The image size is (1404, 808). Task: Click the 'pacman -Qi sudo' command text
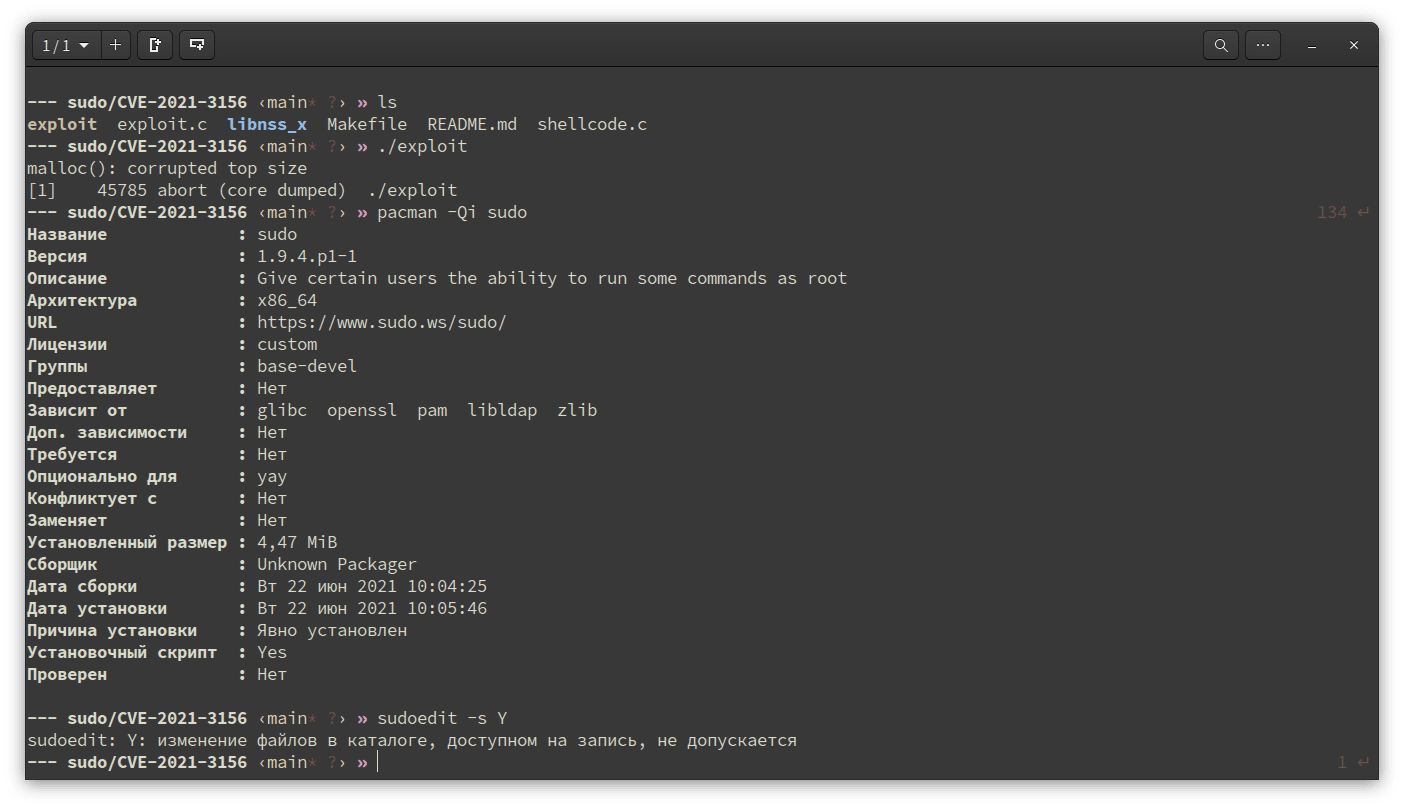pos(452,212)
